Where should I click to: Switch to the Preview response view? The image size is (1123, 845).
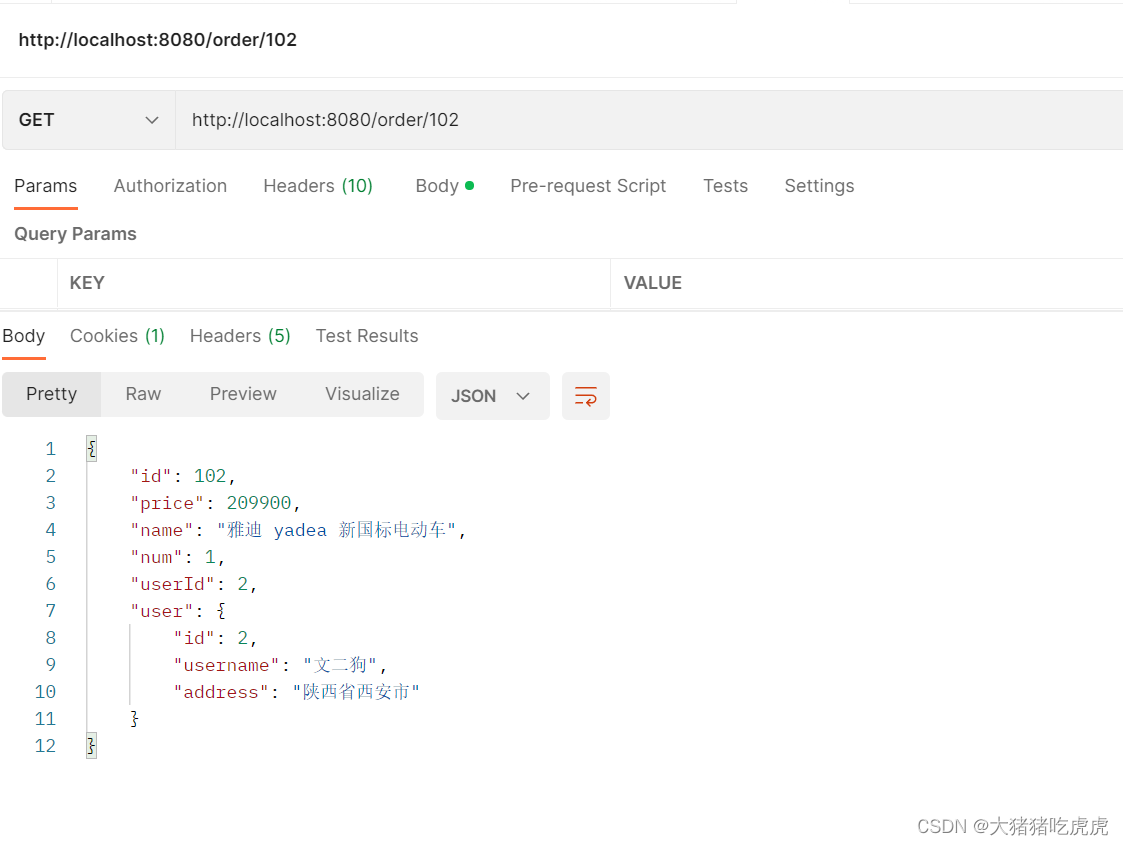[x=243, y=394]
